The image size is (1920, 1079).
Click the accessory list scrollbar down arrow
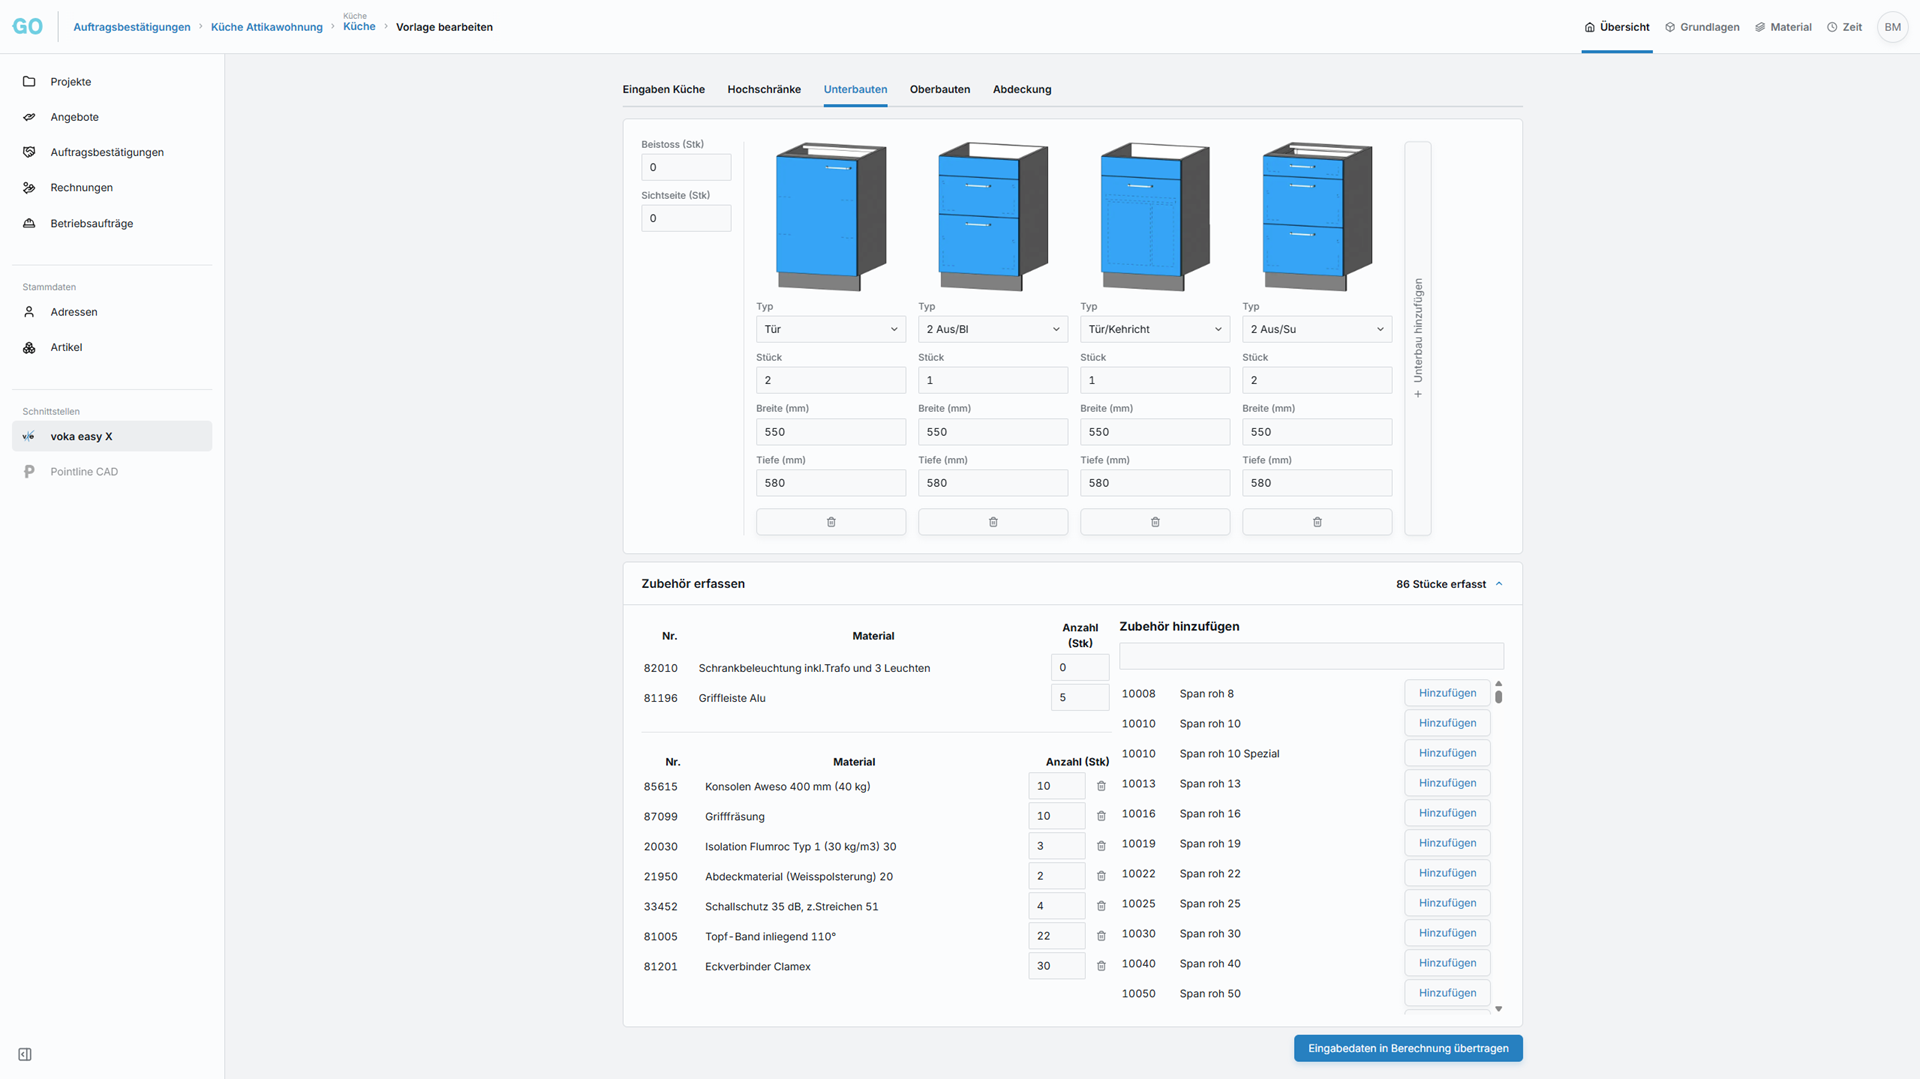click(1498, 1009)
